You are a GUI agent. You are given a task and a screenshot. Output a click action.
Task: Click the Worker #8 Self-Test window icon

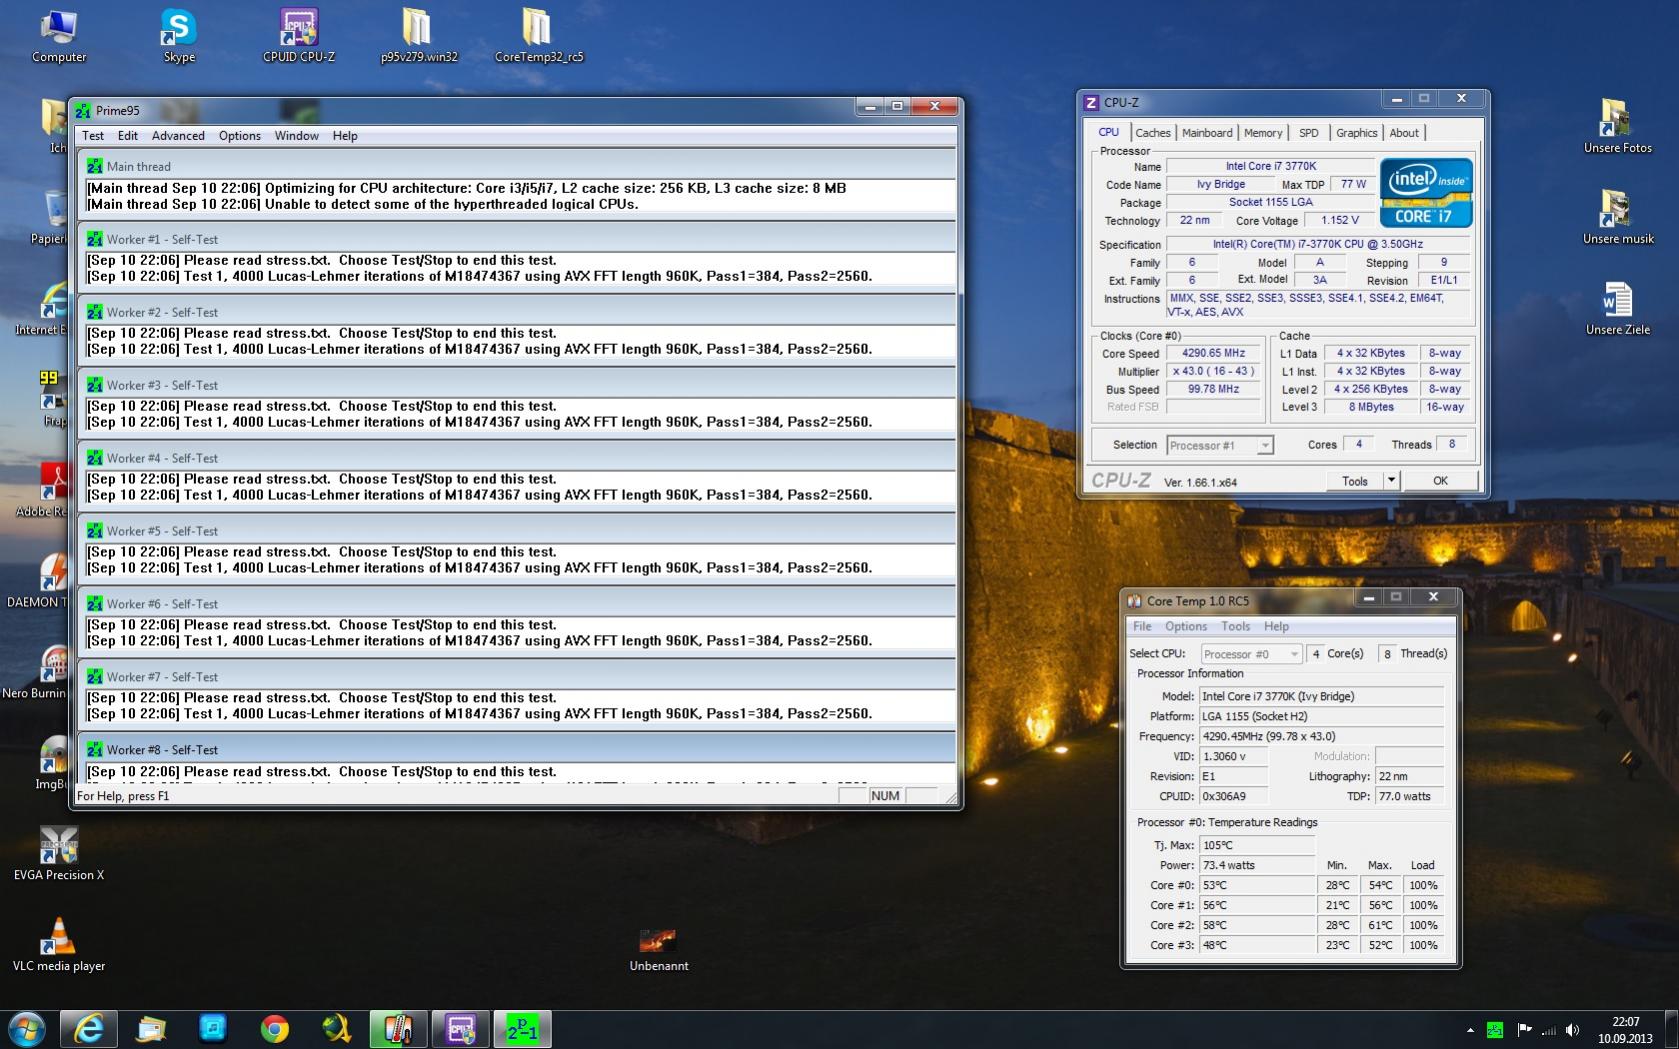point(95,749)
